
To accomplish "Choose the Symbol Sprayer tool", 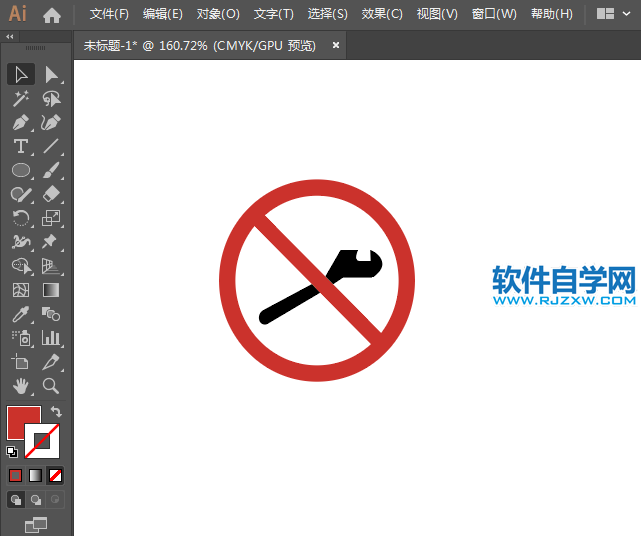I will click(21, 338).
